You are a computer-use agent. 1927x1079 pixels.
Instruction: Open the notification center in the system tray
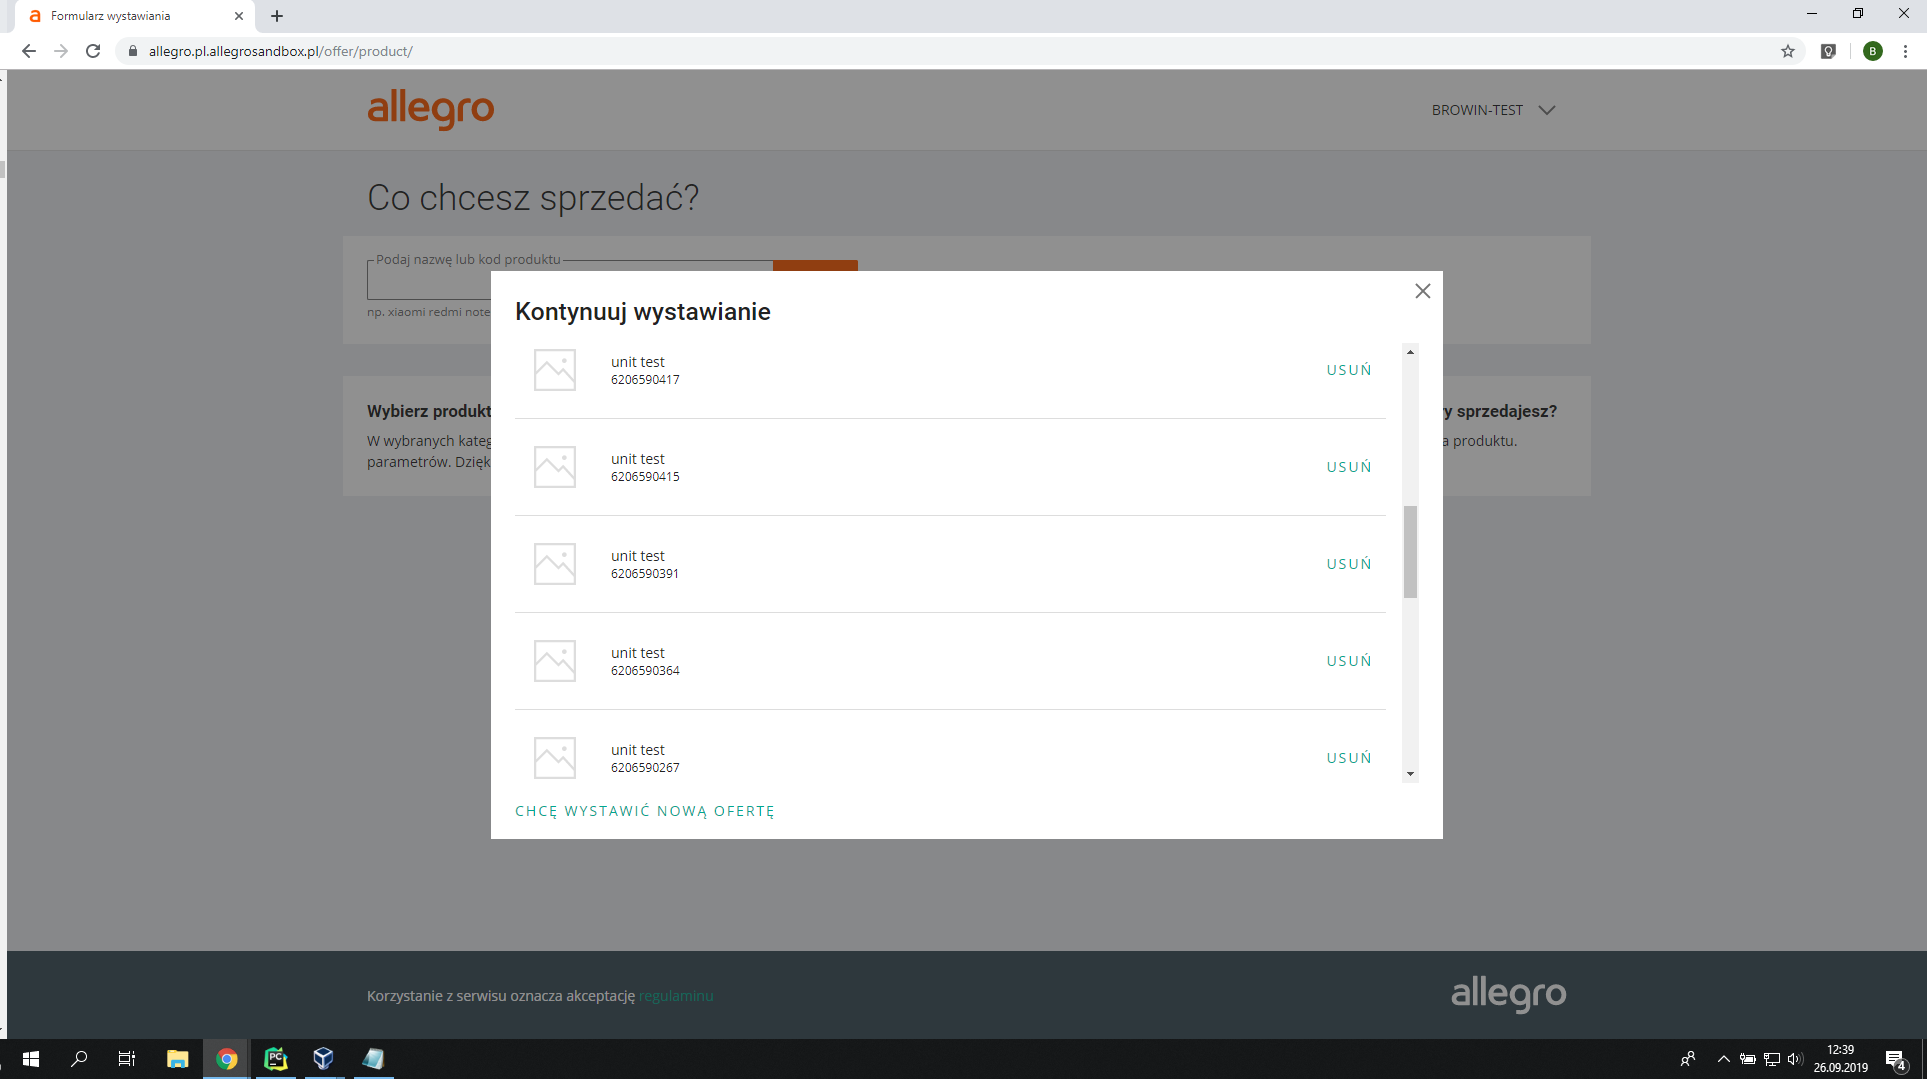(x=1895, y=1059)
